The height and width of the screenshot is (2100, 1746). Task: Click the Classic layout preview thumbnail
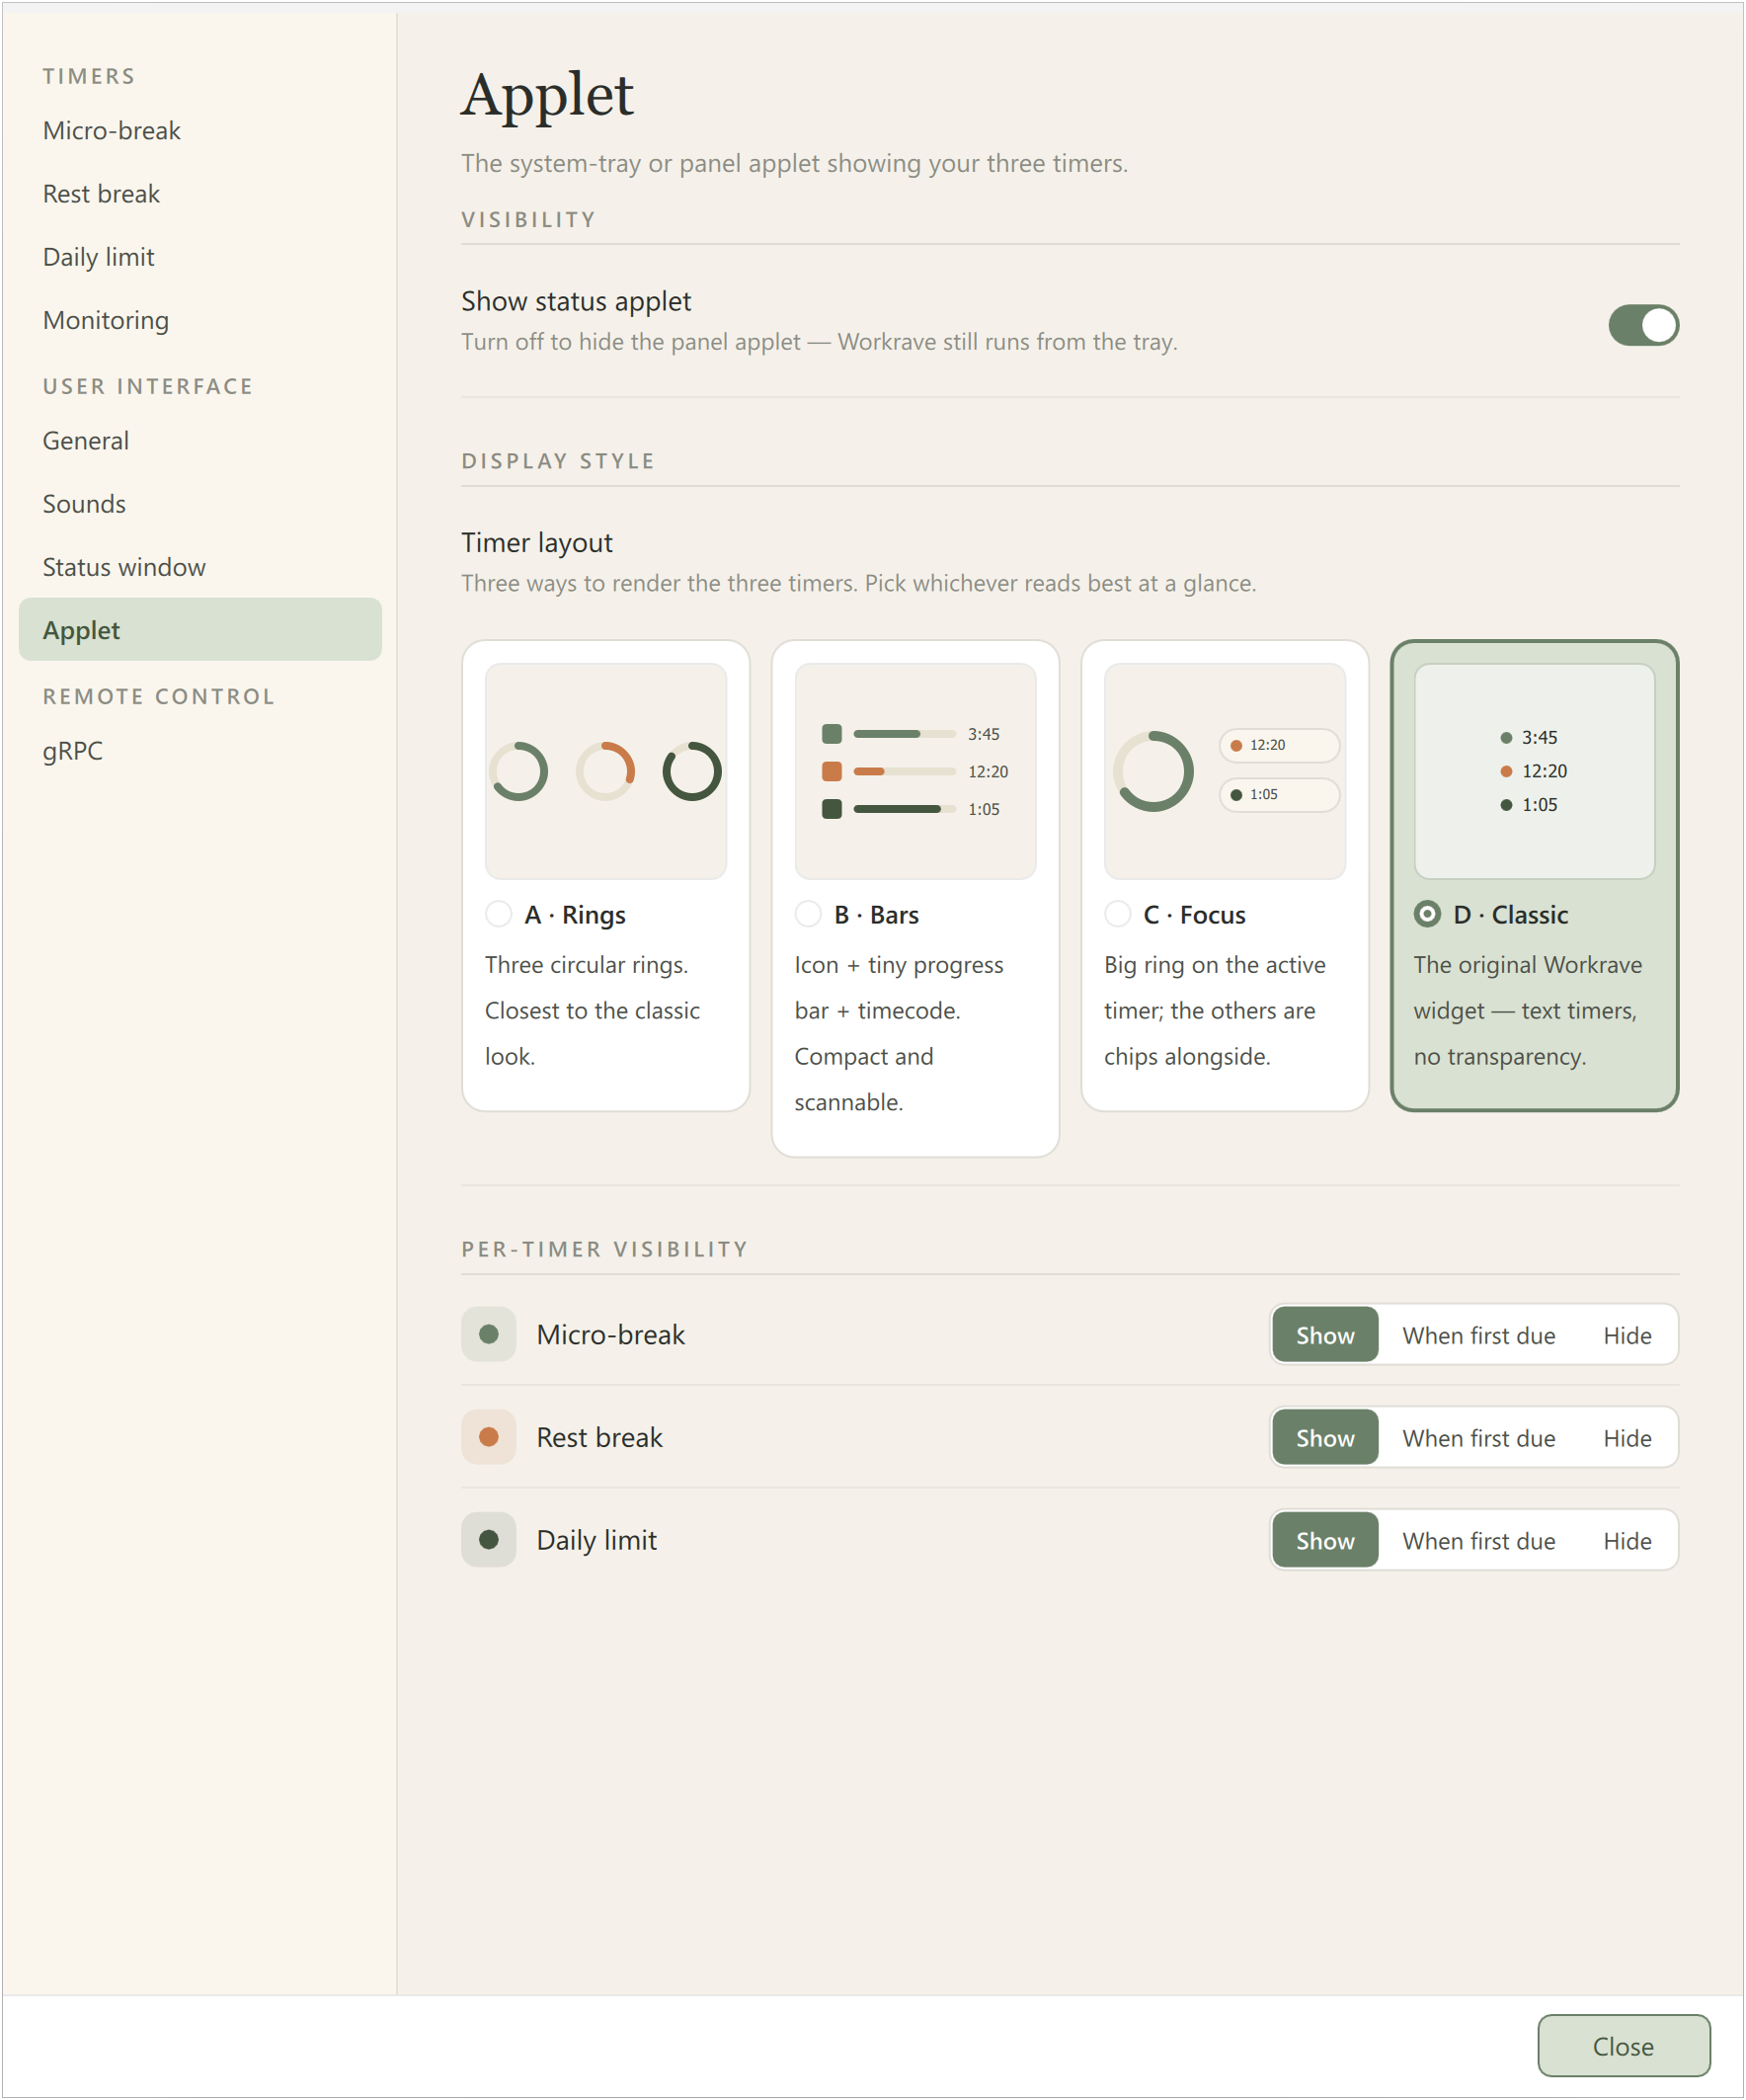click(1534, 771)
